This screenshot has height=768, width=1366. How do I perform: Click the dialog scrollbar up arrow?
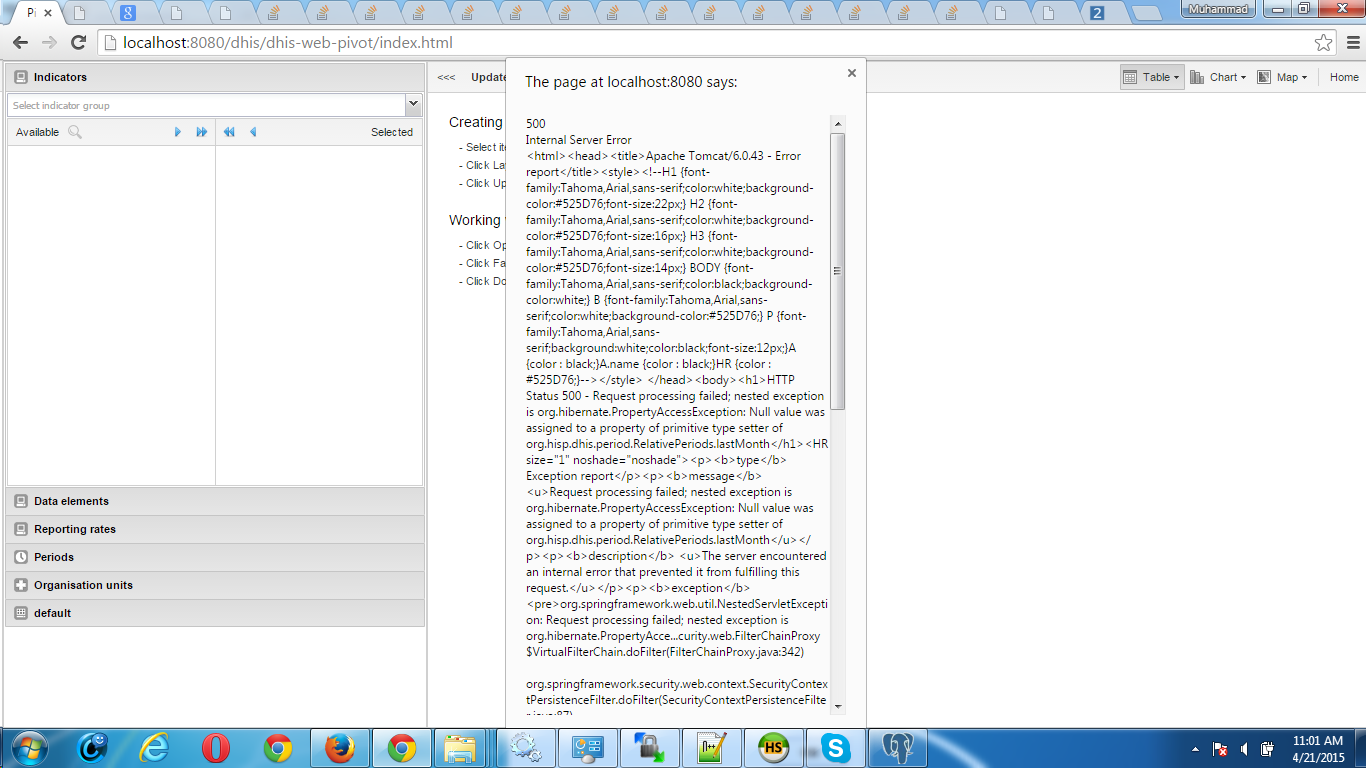tap(838, 124)
